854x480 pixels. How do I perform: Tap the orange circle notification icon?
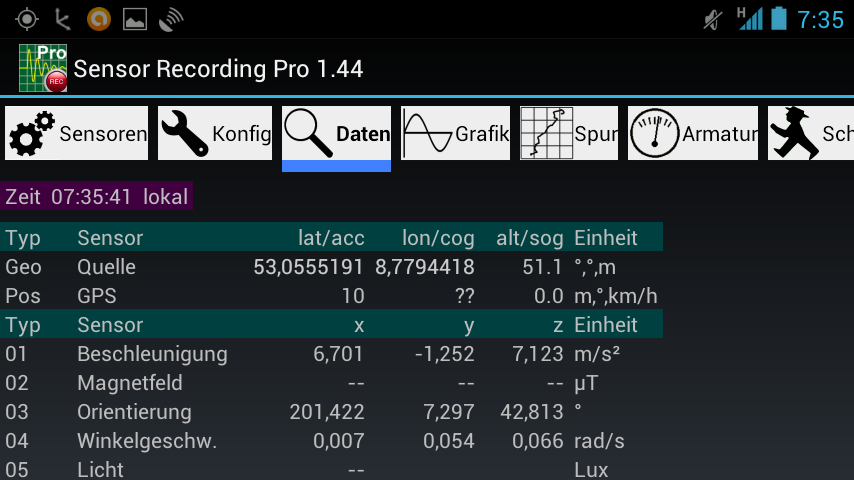tap(99, 20)
